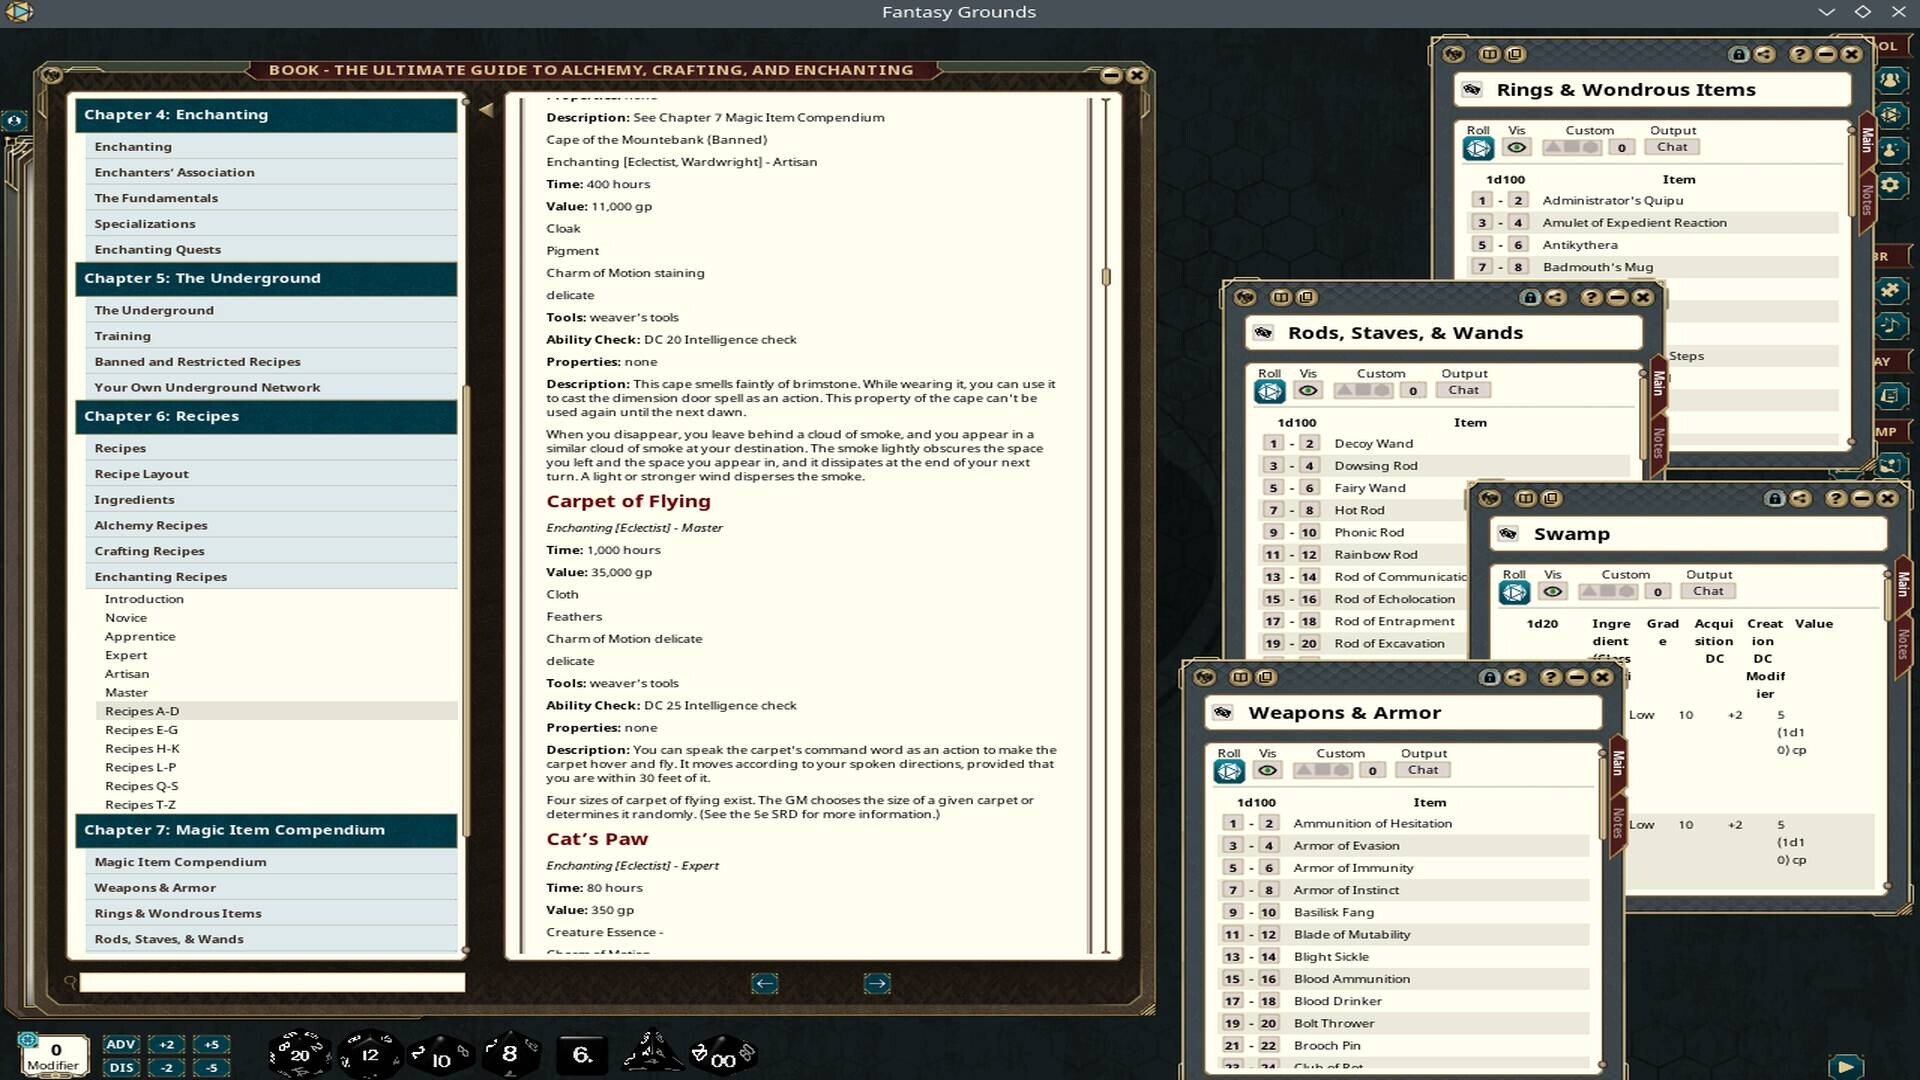The image size is (1920, 1080).
Task: Click the book search input field
Action: click(272, 983)
